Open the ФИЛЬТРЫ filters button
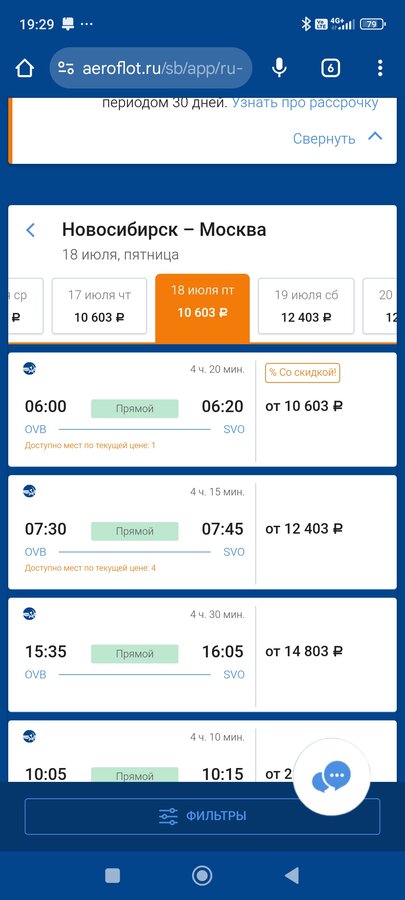The height and width of the screenshot is (900, 405). (202, 816)
